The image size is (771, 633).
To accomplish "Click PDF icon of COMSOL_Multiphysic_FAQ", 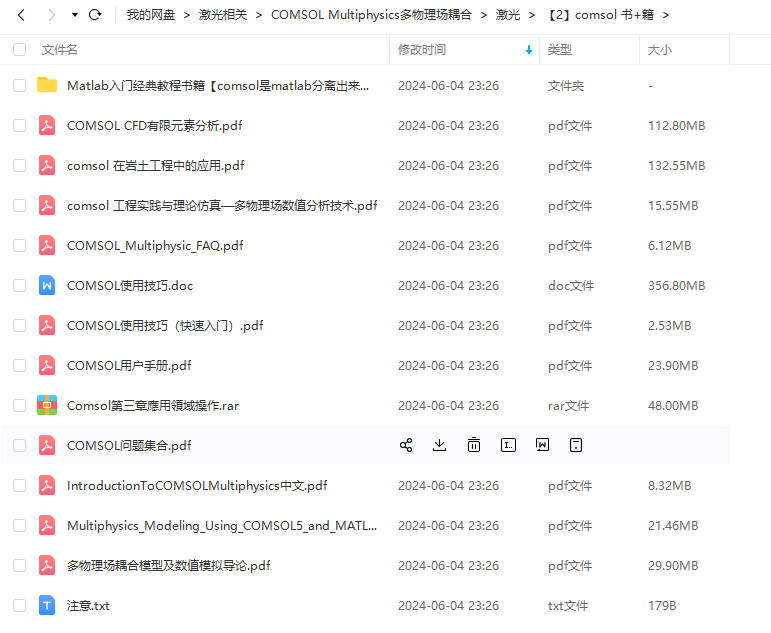I will point(47,245).
